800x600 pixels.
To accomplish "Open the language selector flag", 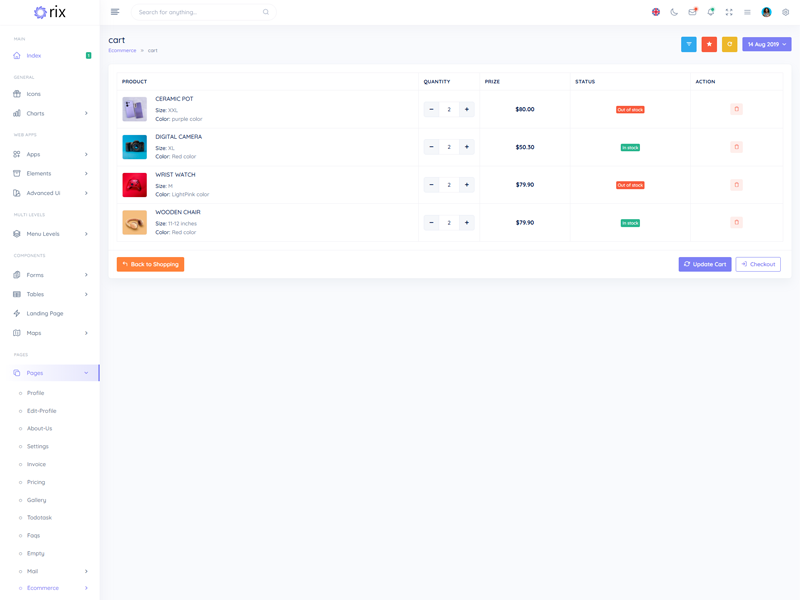I will [x=656, y=12].
